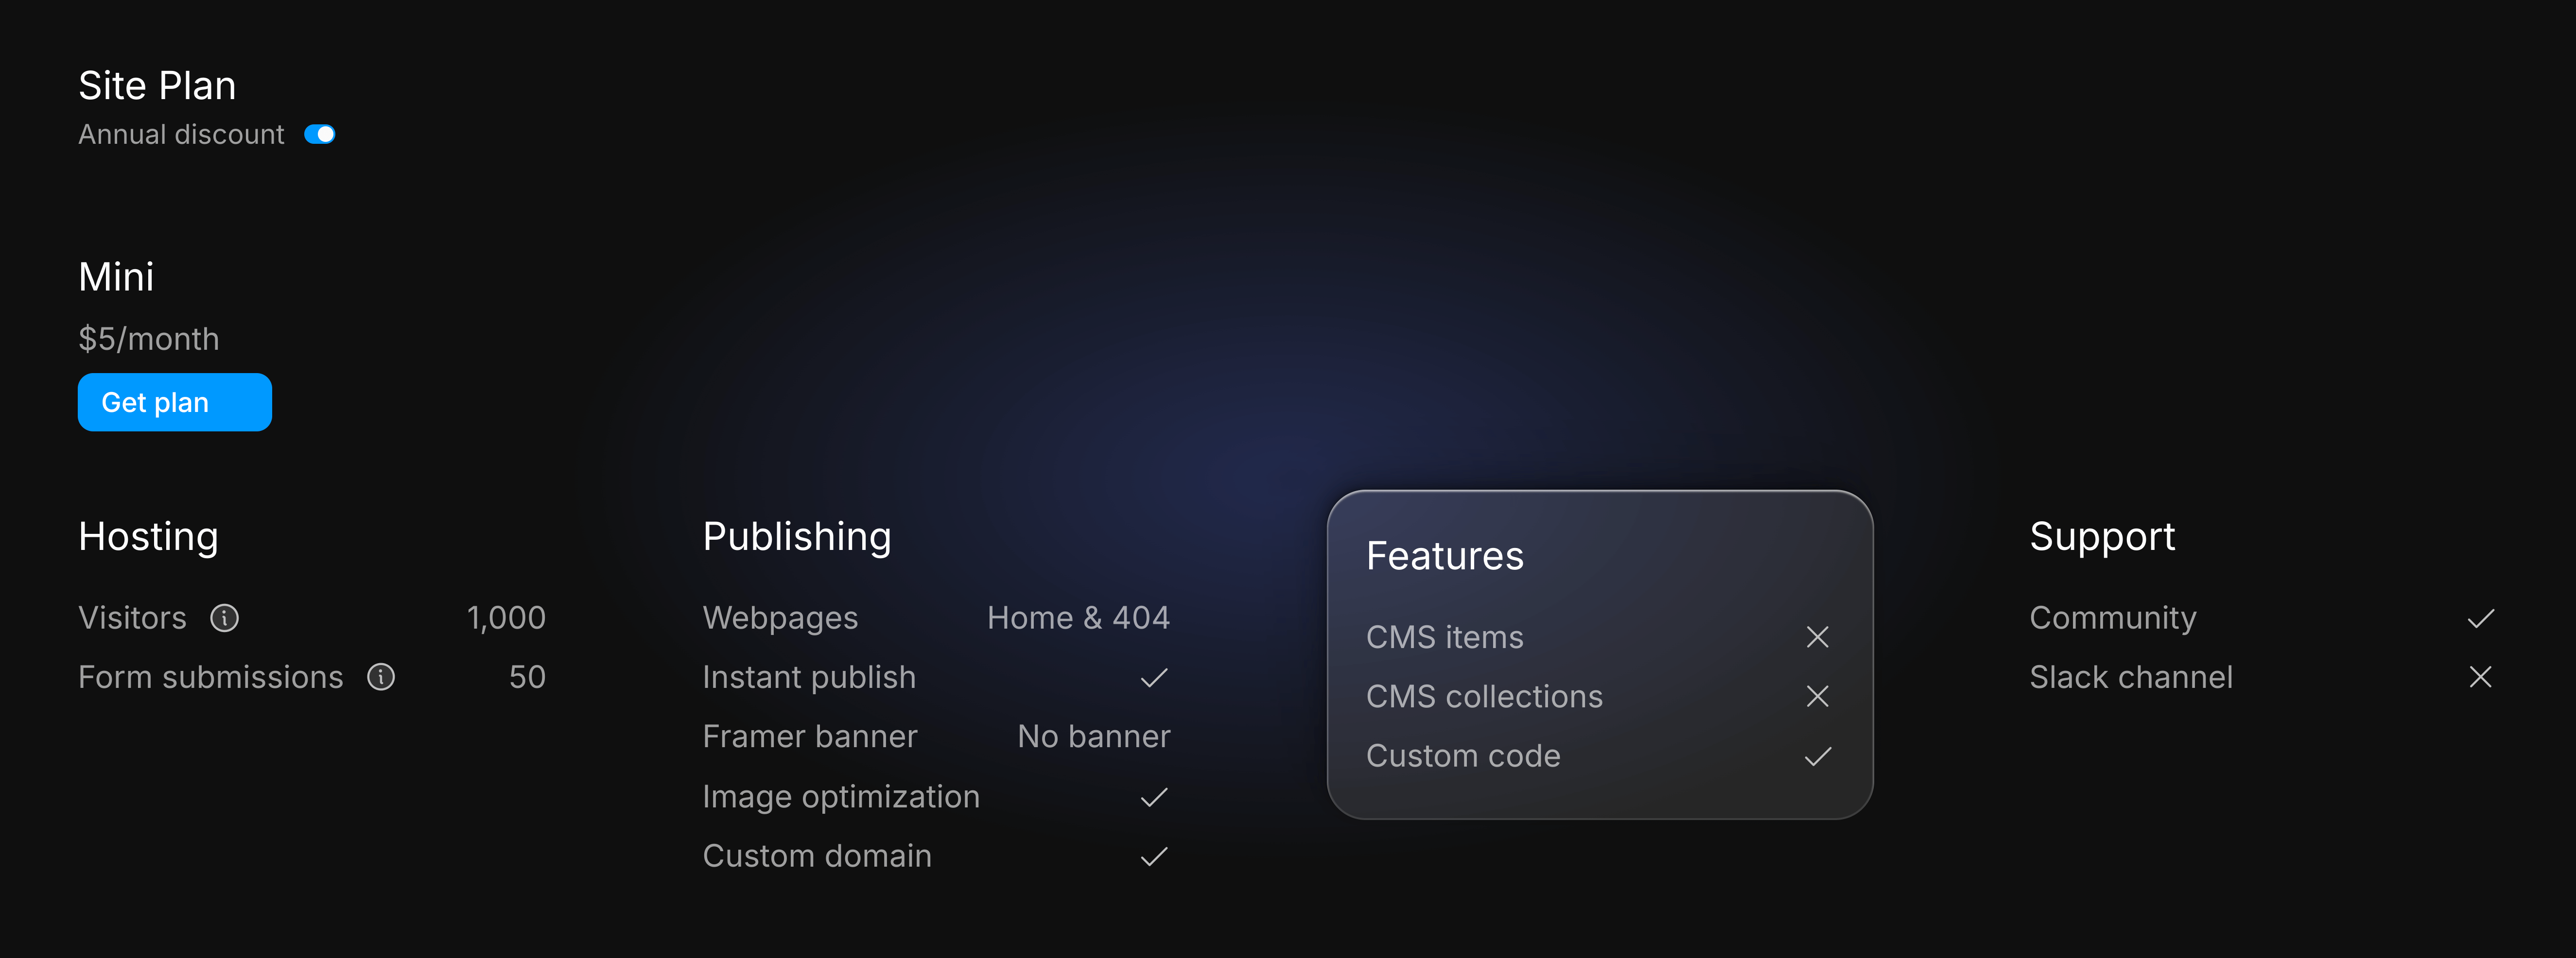2576x958 pixels.
Task: Click the Slack channel X icon
Action: click(x=2482, y=677)
